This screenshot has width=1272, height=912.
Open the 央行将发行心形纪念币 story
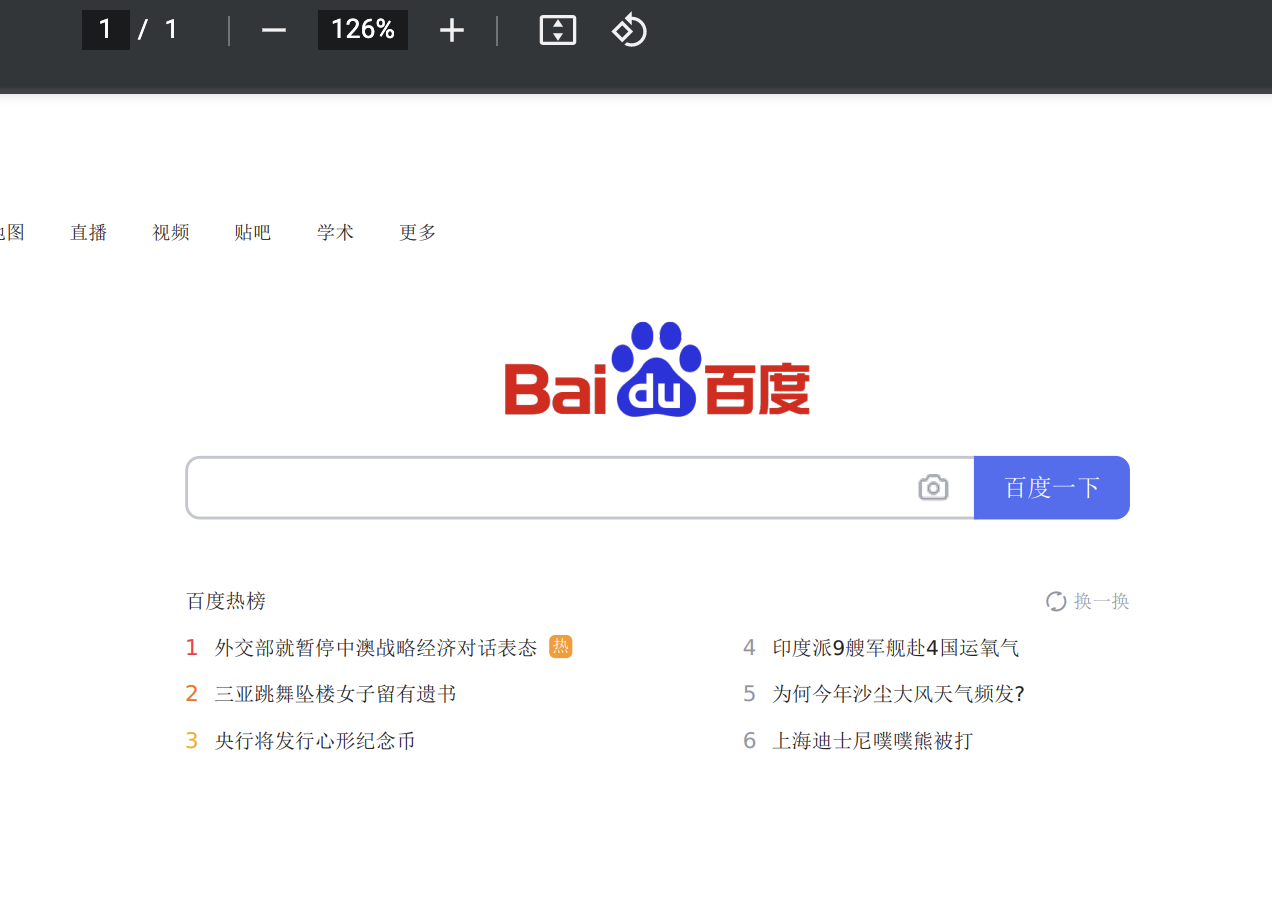[315, 740]
